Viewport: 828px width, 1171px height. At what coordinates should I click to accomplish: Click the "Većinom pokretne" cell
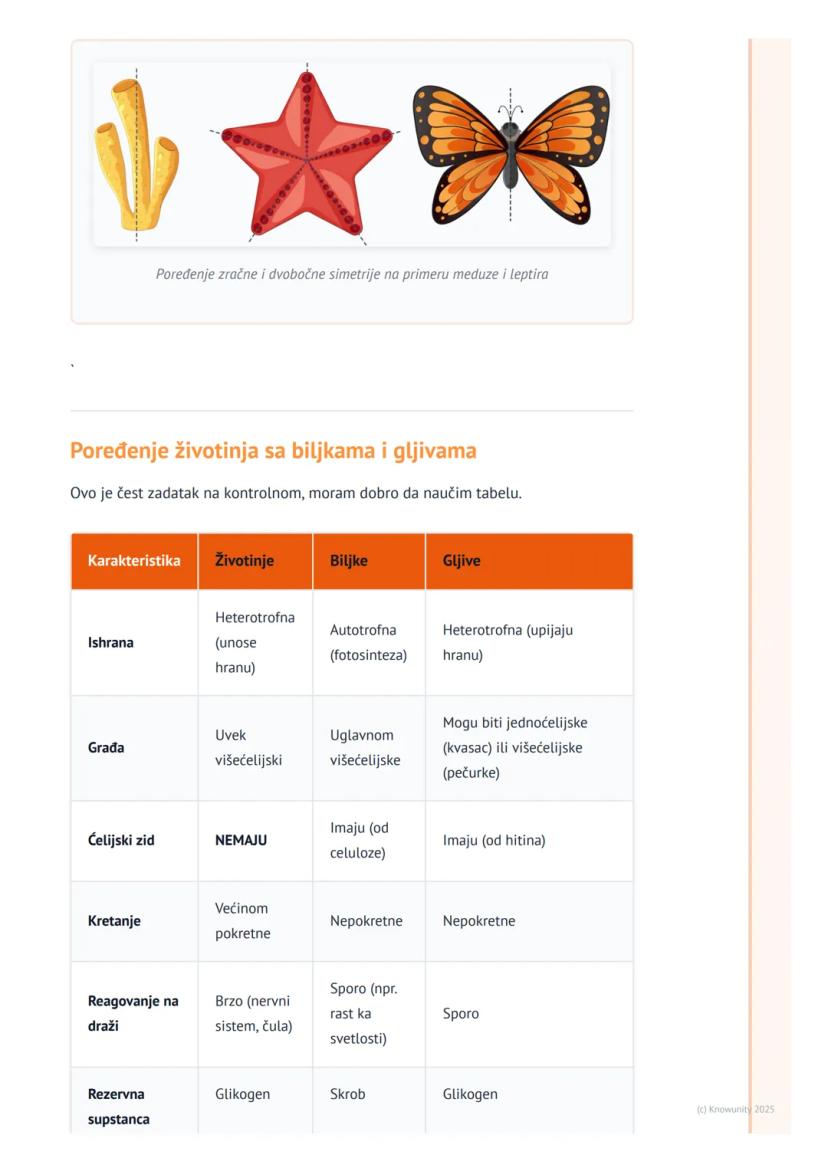pos(242,921)
